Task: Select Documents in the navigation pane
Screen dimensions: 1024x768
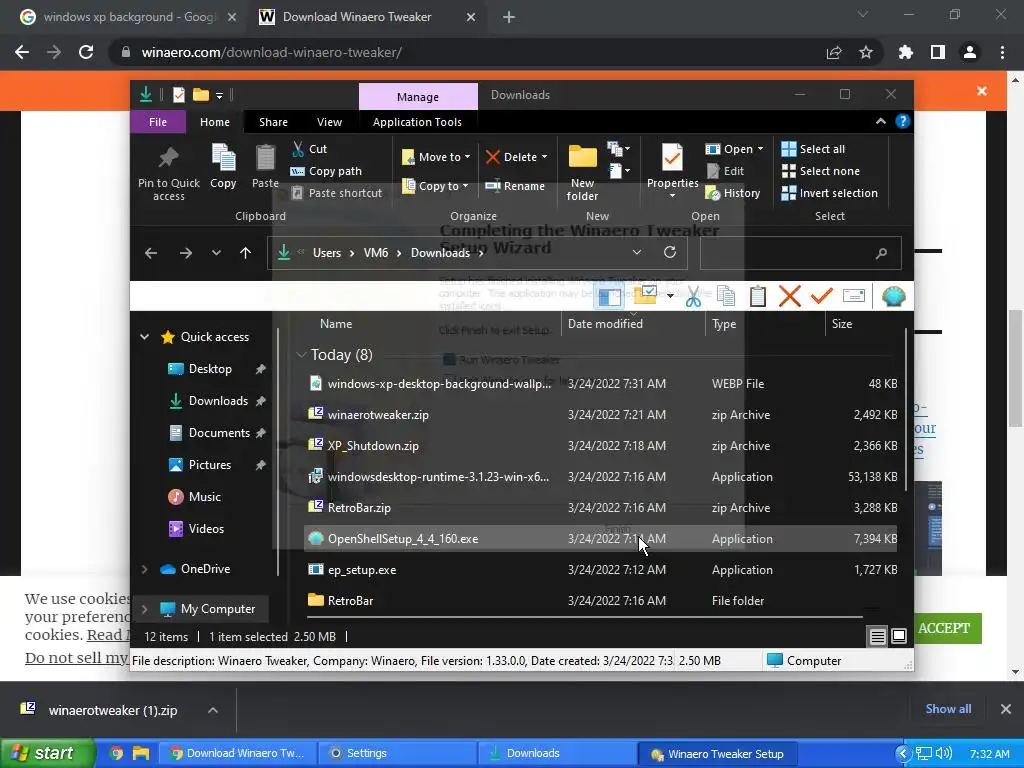Action: [x=219, y=433]
